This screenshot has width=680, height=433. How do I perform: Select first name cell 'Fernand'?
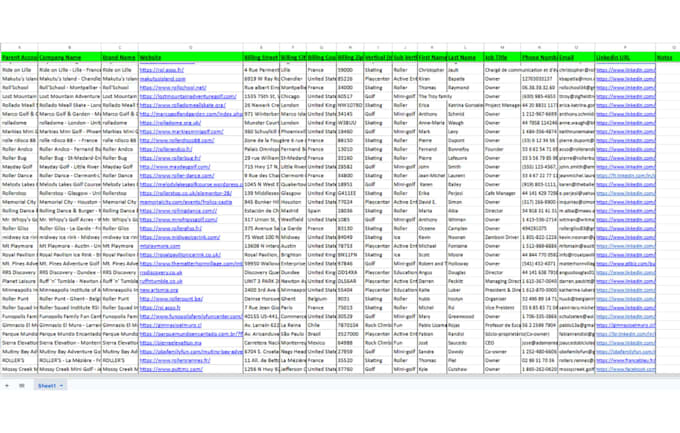click(432, 149)
